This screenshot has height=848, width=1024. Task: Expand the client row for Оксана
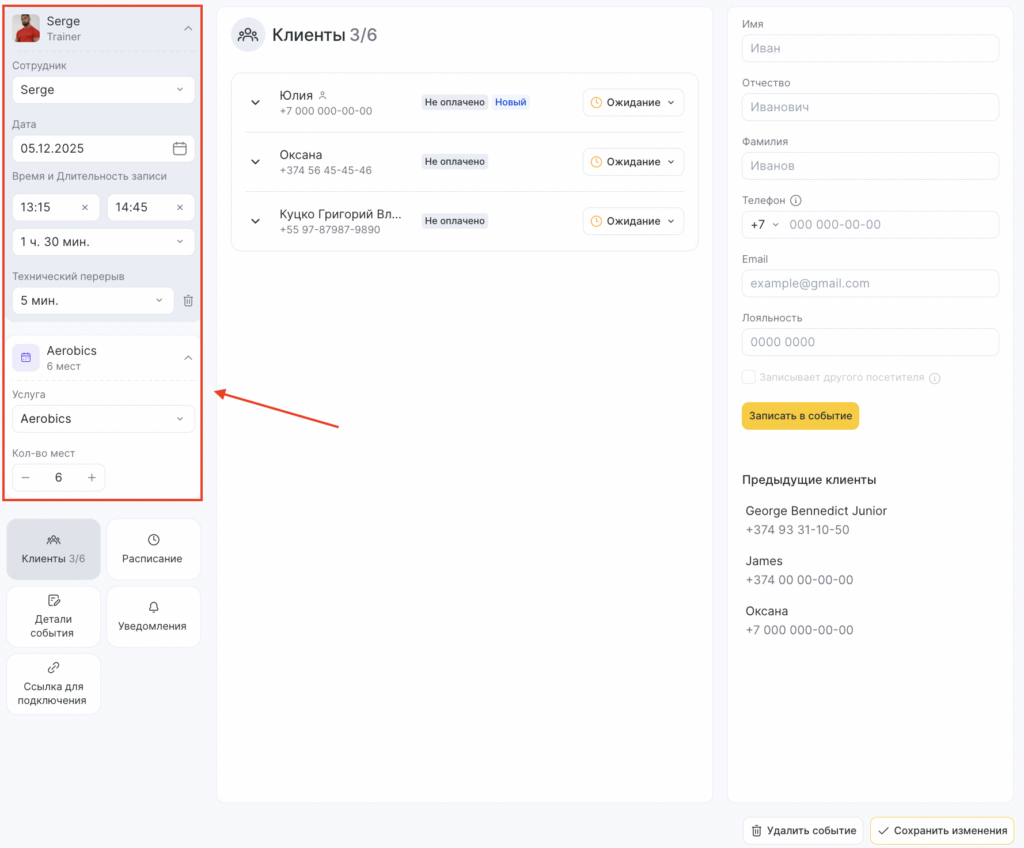point(255,162)
